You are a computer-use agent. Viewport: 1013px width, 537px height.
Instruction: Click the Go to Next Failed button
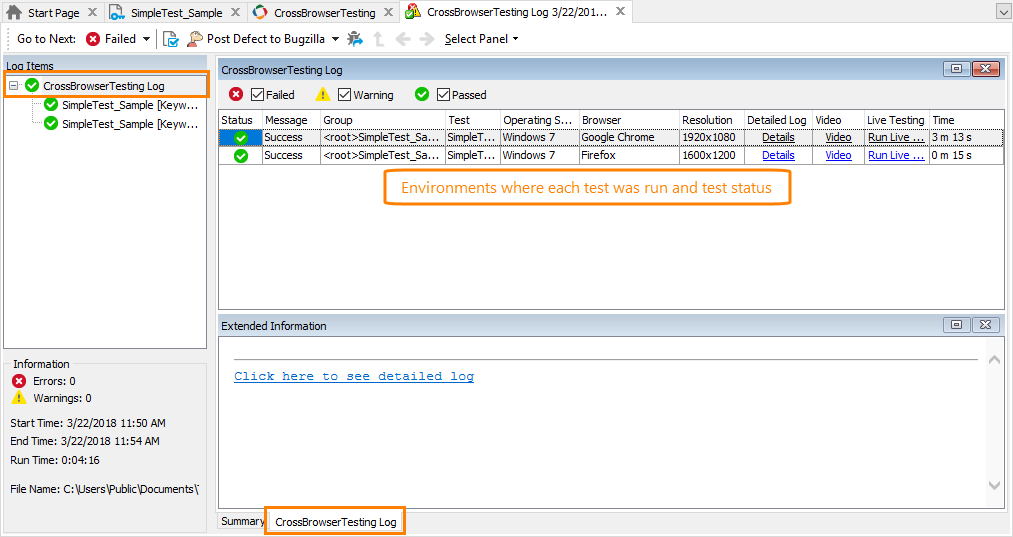110,39
